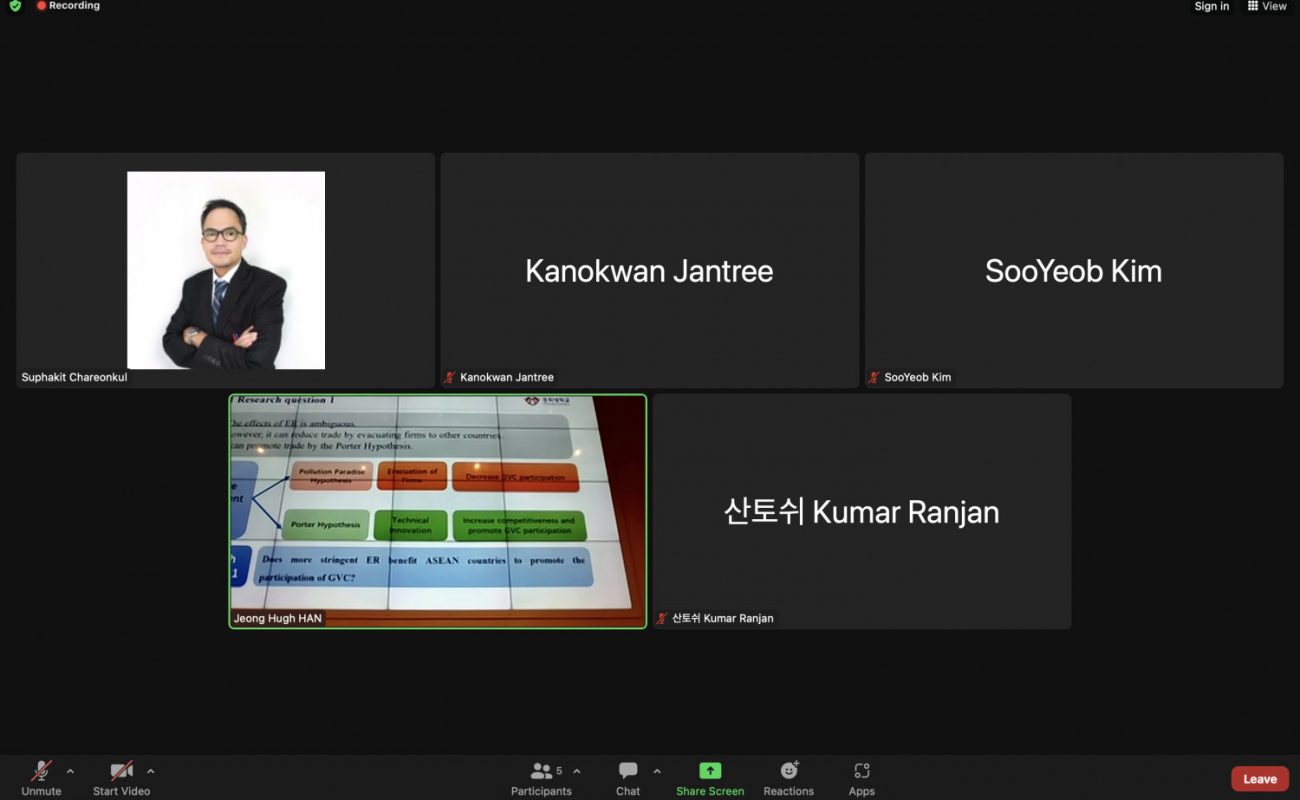Select the large SooYeob Kim name tile
This screenshot has height=800, width=1300.
[x=1073, y=271]
